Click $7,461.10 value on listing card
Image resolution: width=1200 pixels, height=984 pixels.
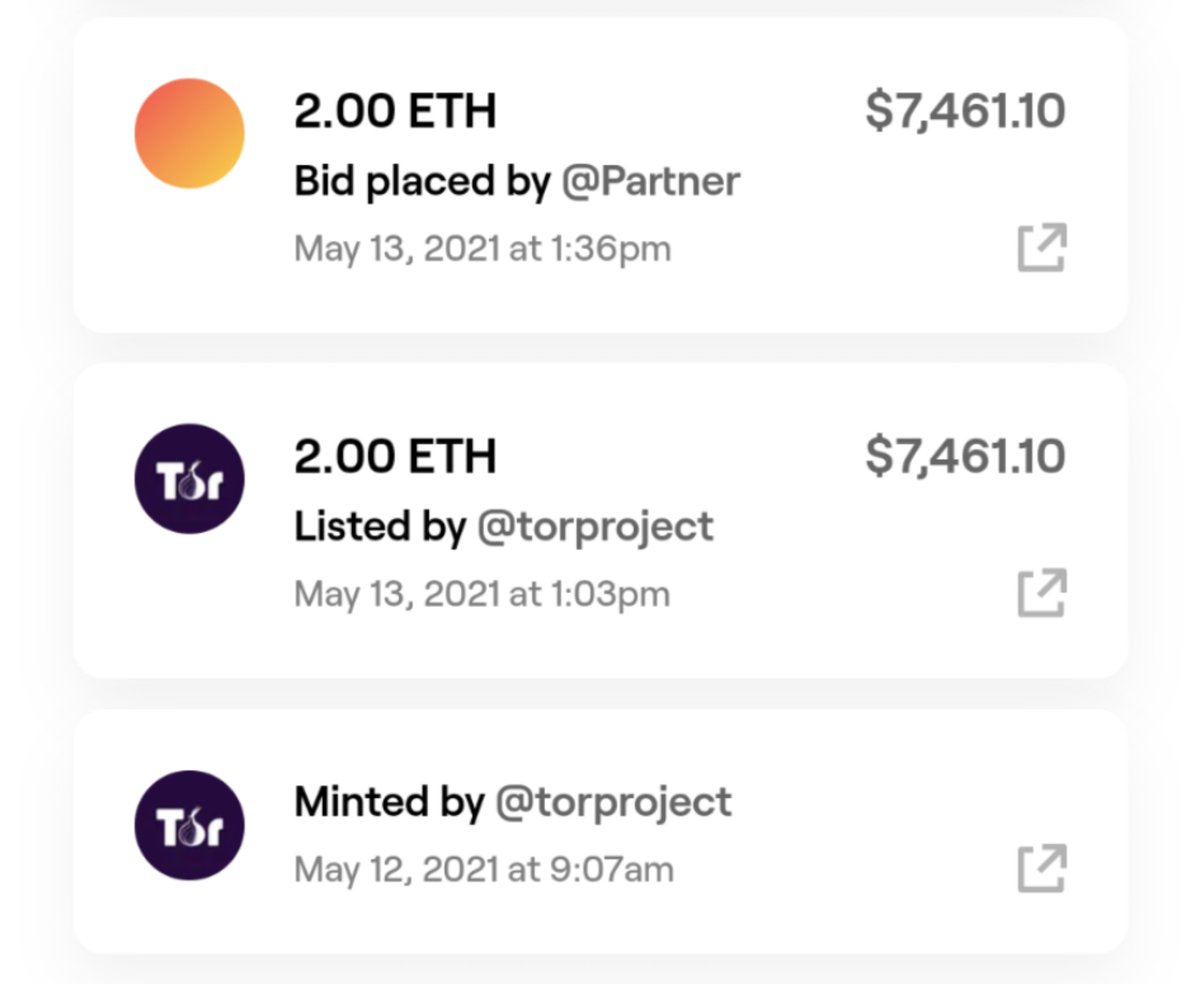pos(965,457)
